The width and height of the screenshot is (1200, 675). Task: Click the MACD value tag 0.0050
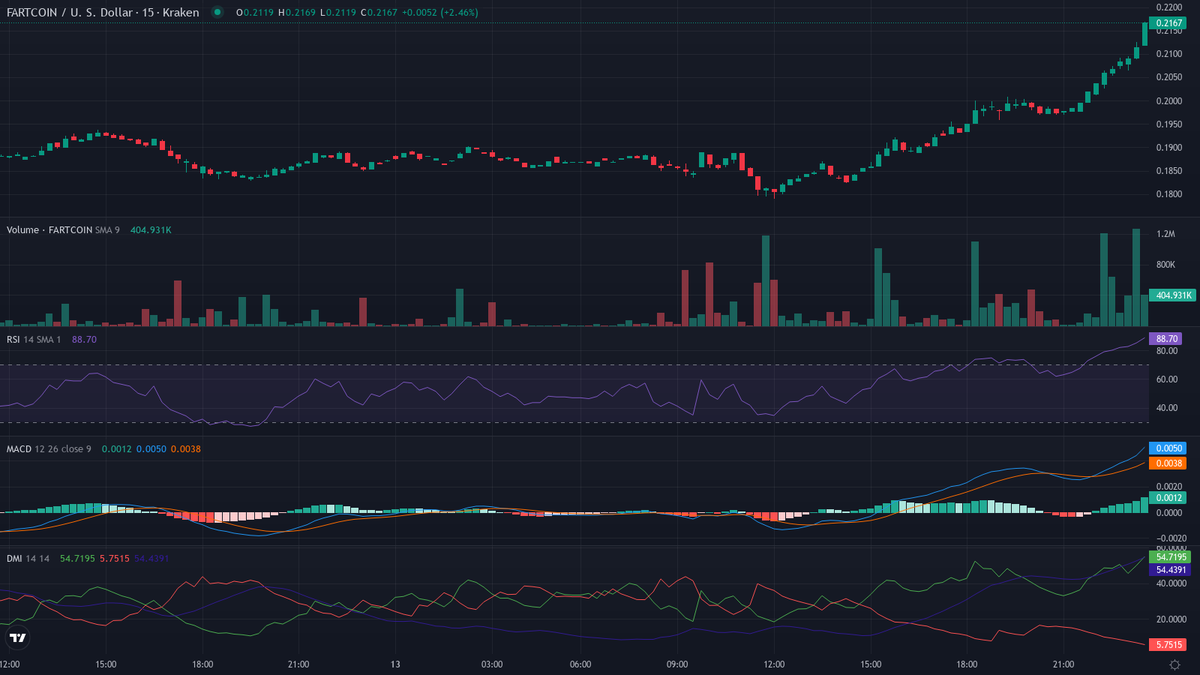click(1166, 449)
